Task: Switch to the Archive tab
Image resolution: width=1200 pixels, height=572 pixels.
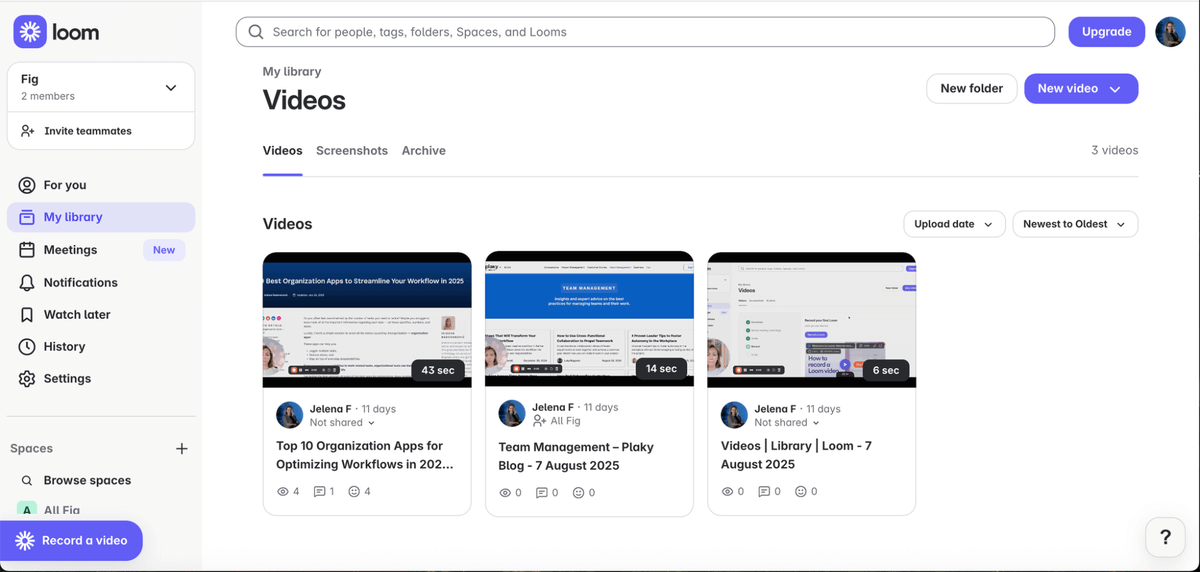Action: [x=424, y=151]
